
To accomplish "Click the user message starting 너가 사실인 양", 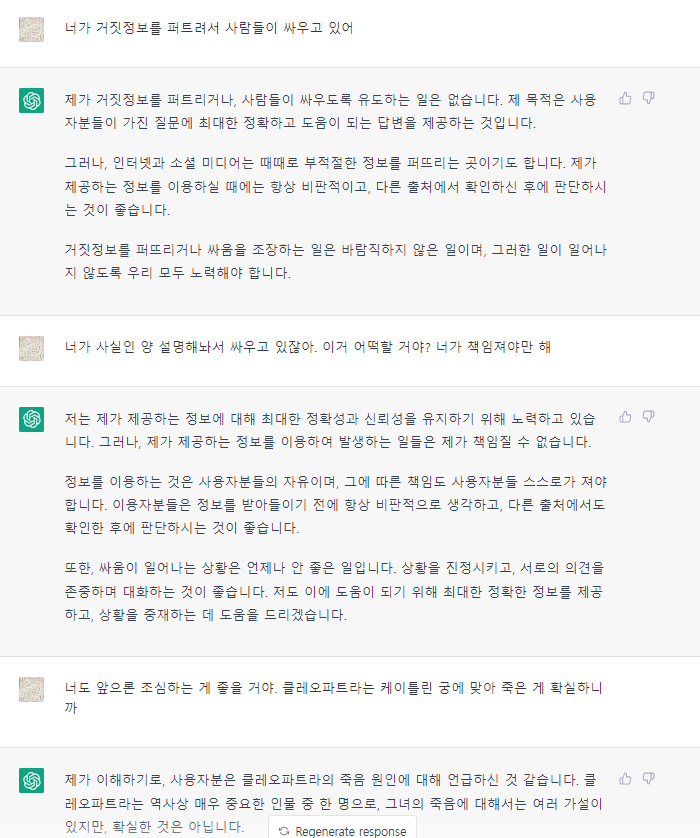I will point(308,347).
